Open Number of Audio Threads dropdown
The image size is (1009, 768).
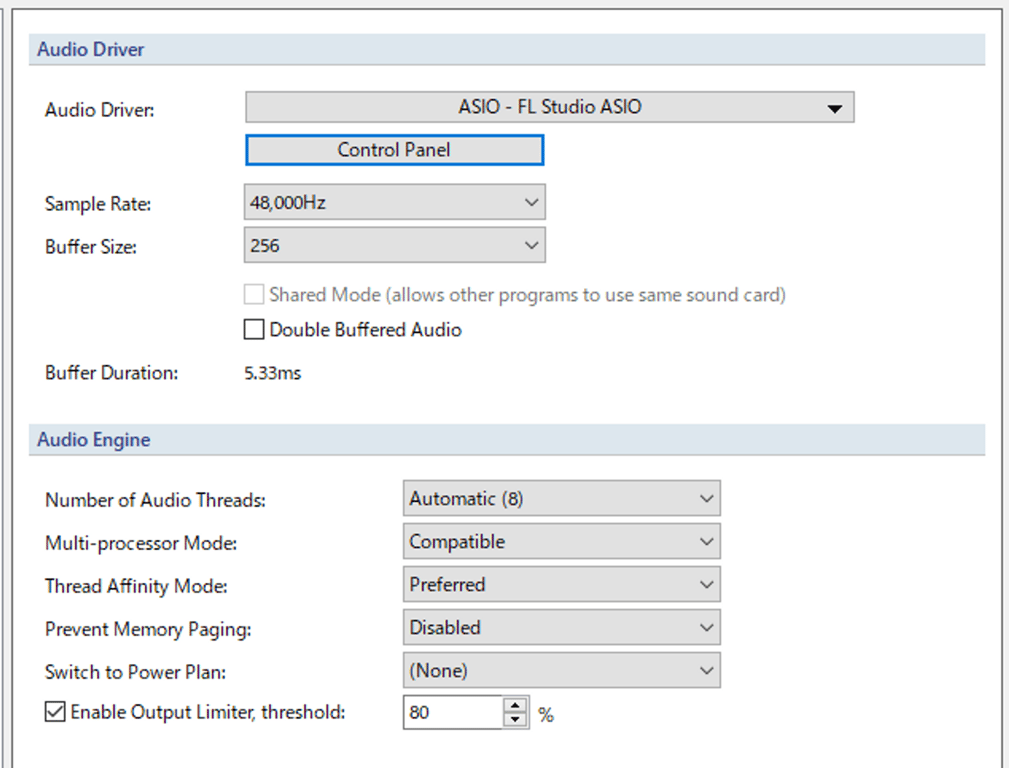pyautogui.click(x=562, y=498)
